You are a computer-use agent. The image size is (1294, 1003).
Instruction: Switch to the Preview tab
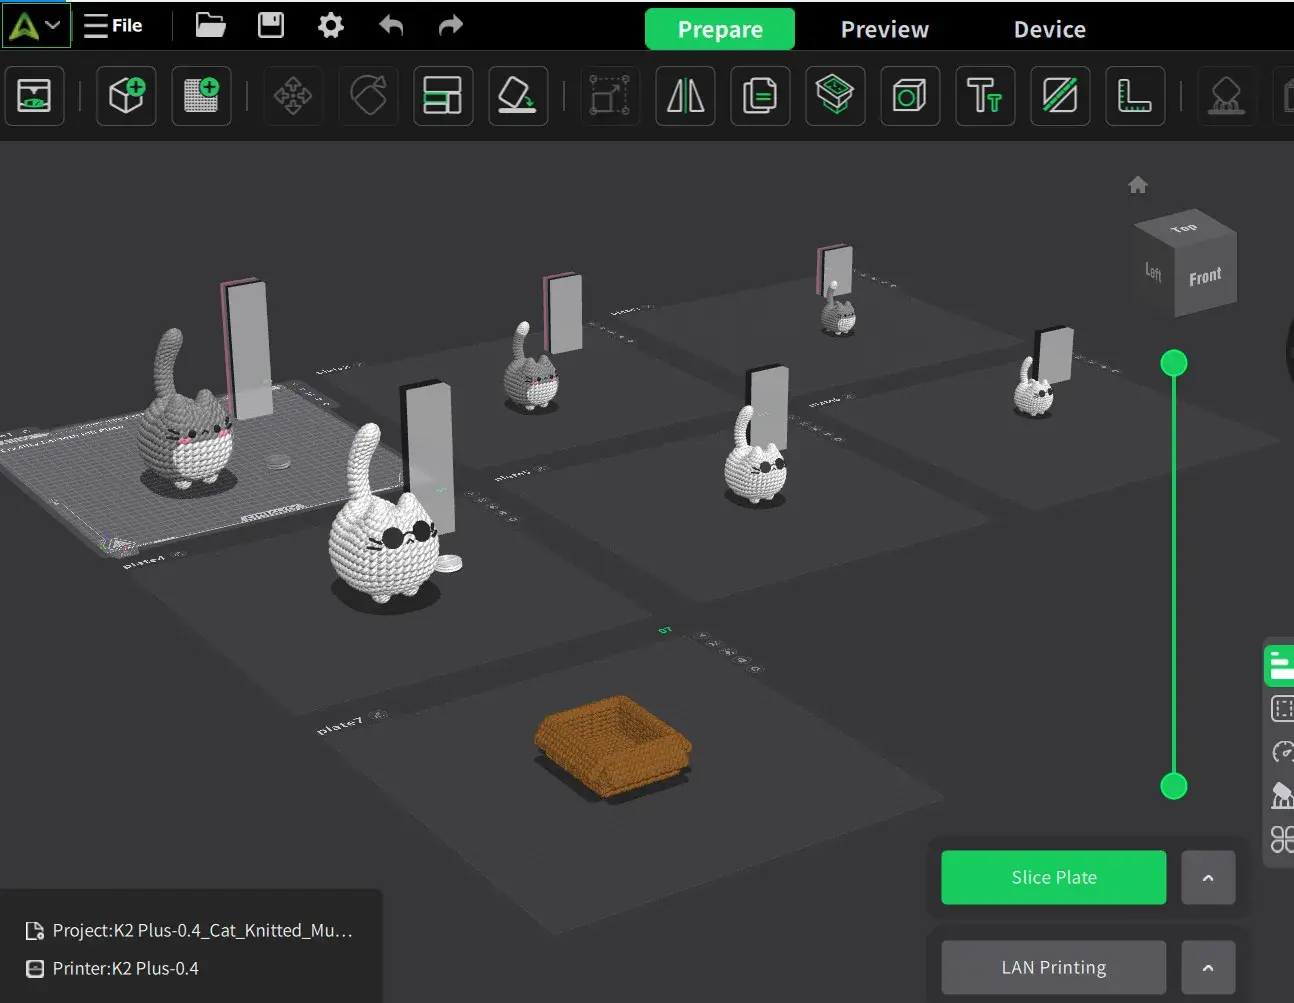pos(884,29)
